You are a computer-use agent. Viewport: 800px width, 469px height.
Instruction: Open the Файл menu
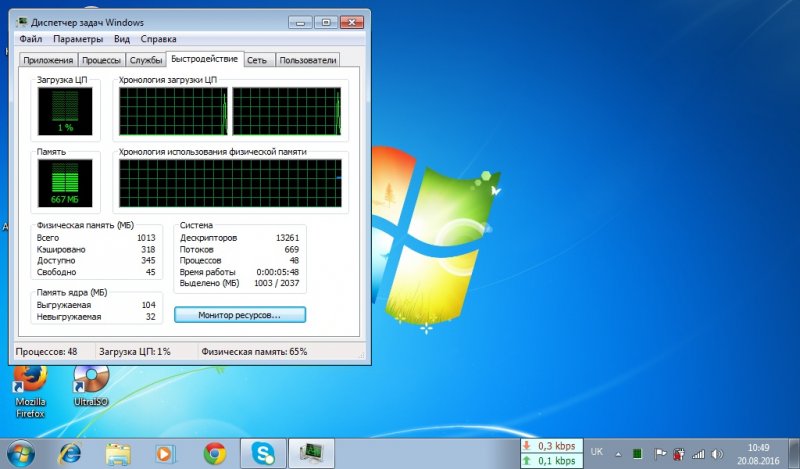click(30, 39)
